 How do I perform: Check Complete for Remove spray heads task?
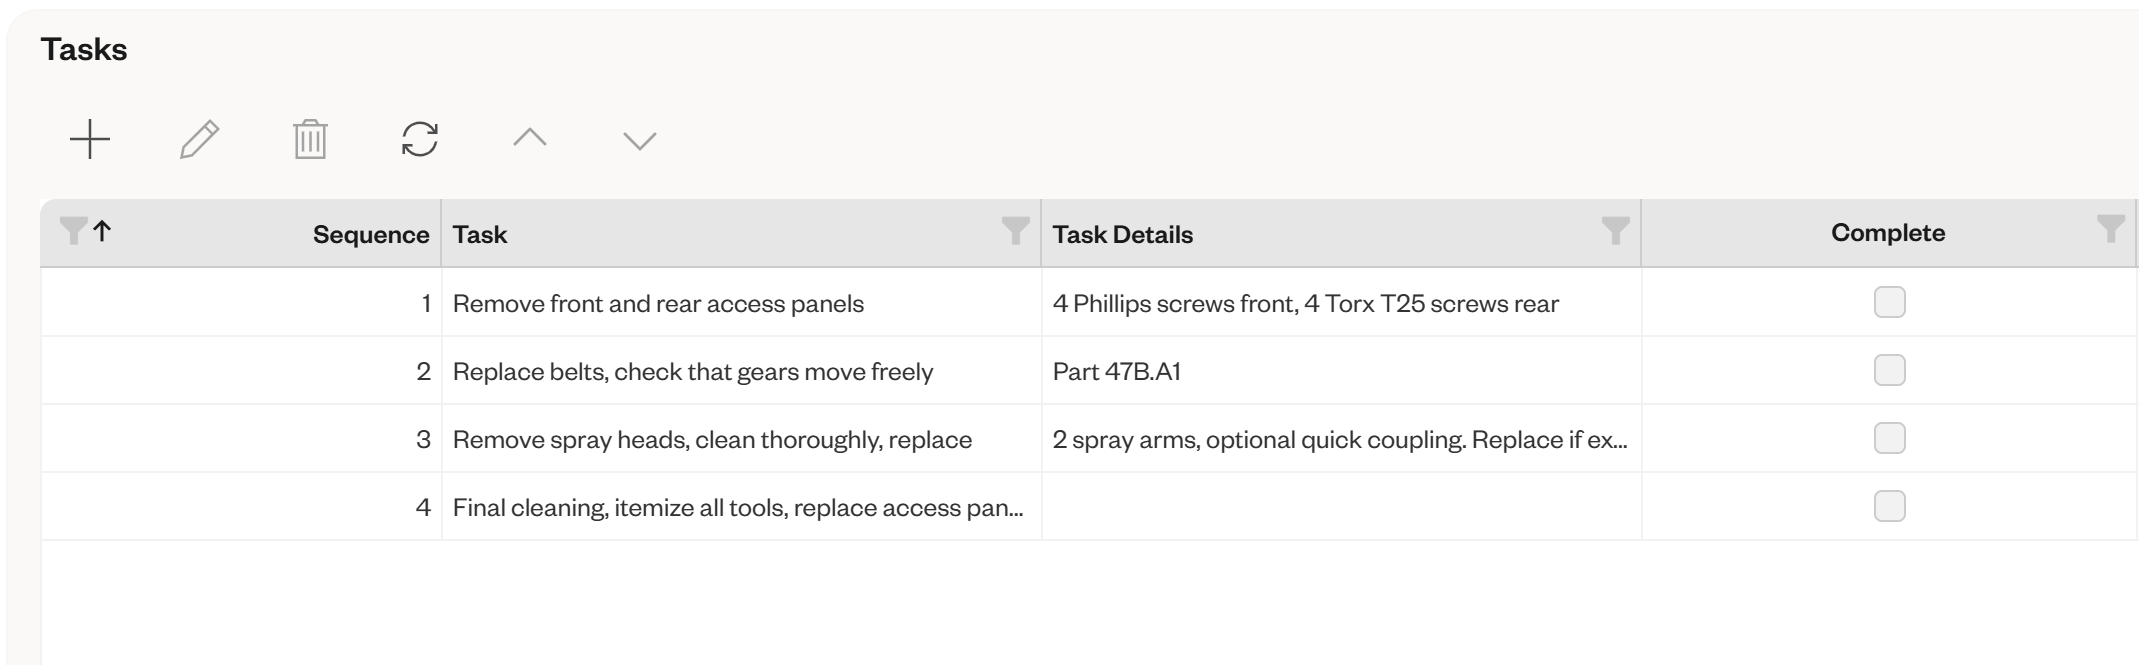point(1889,438)
